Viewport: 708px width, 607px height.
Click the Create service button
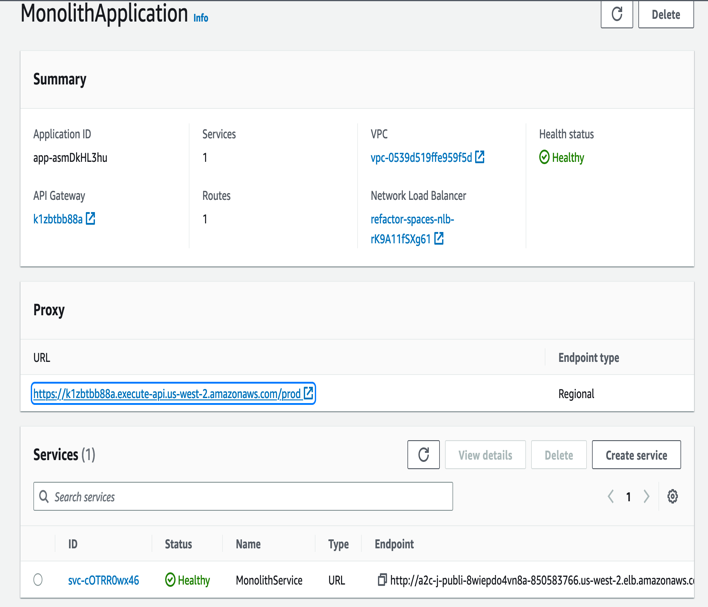(636, 455)
